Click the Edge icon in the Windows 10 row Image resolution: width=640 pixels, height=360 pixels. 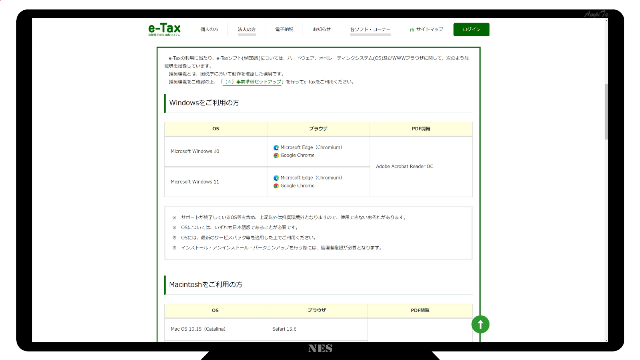point(276,147)
